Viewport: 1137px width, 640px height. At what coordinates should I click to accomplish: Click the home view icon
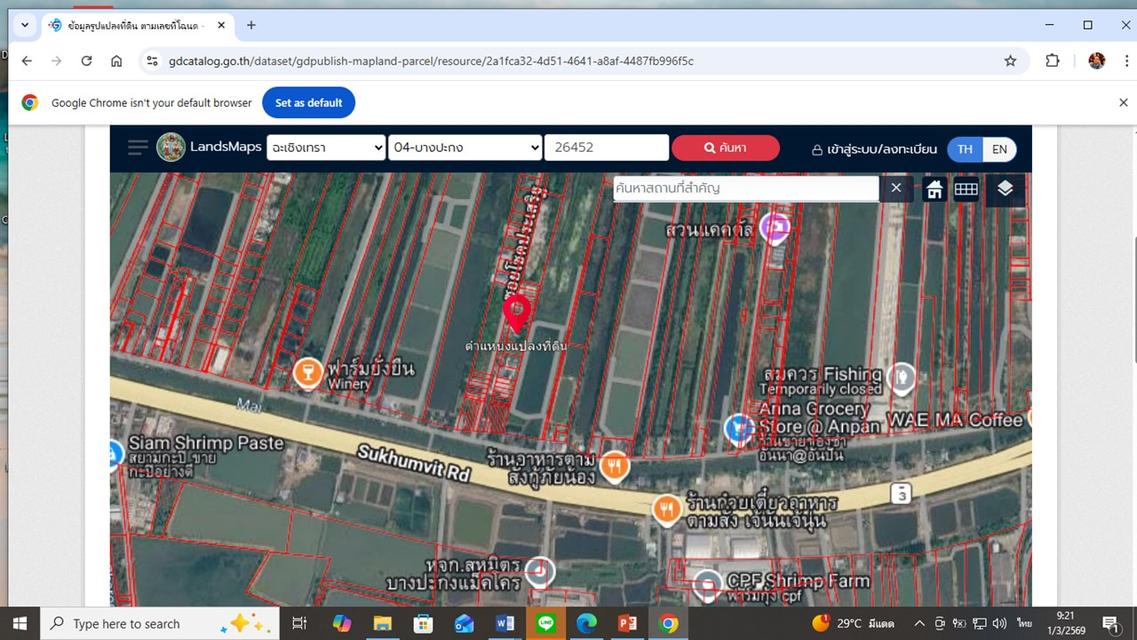pos(934,189)
